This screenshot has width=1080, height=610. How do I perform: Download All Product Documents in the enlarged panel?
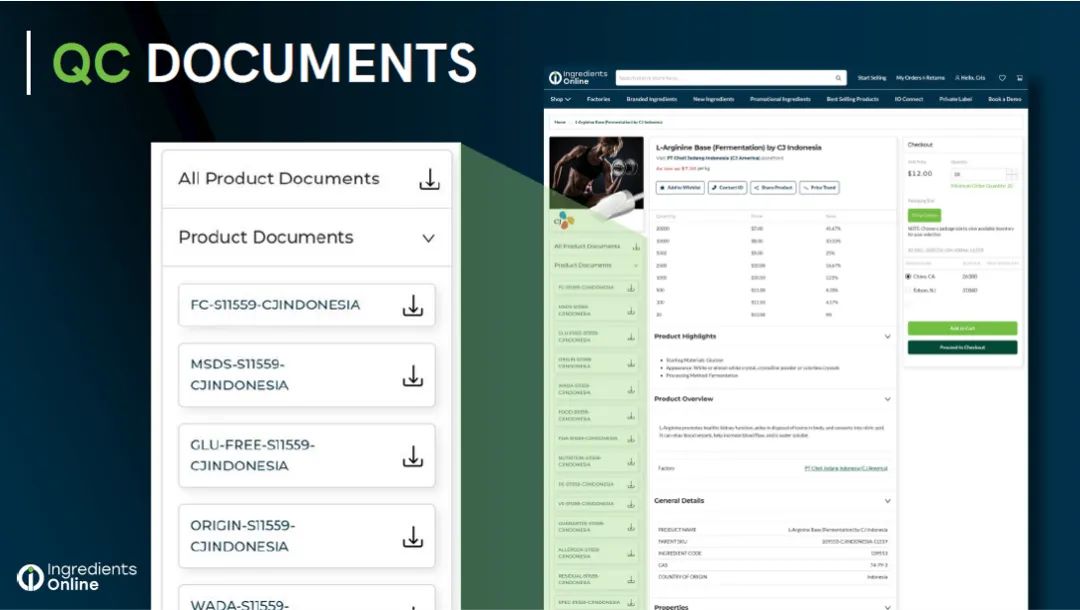pos(429,179)
